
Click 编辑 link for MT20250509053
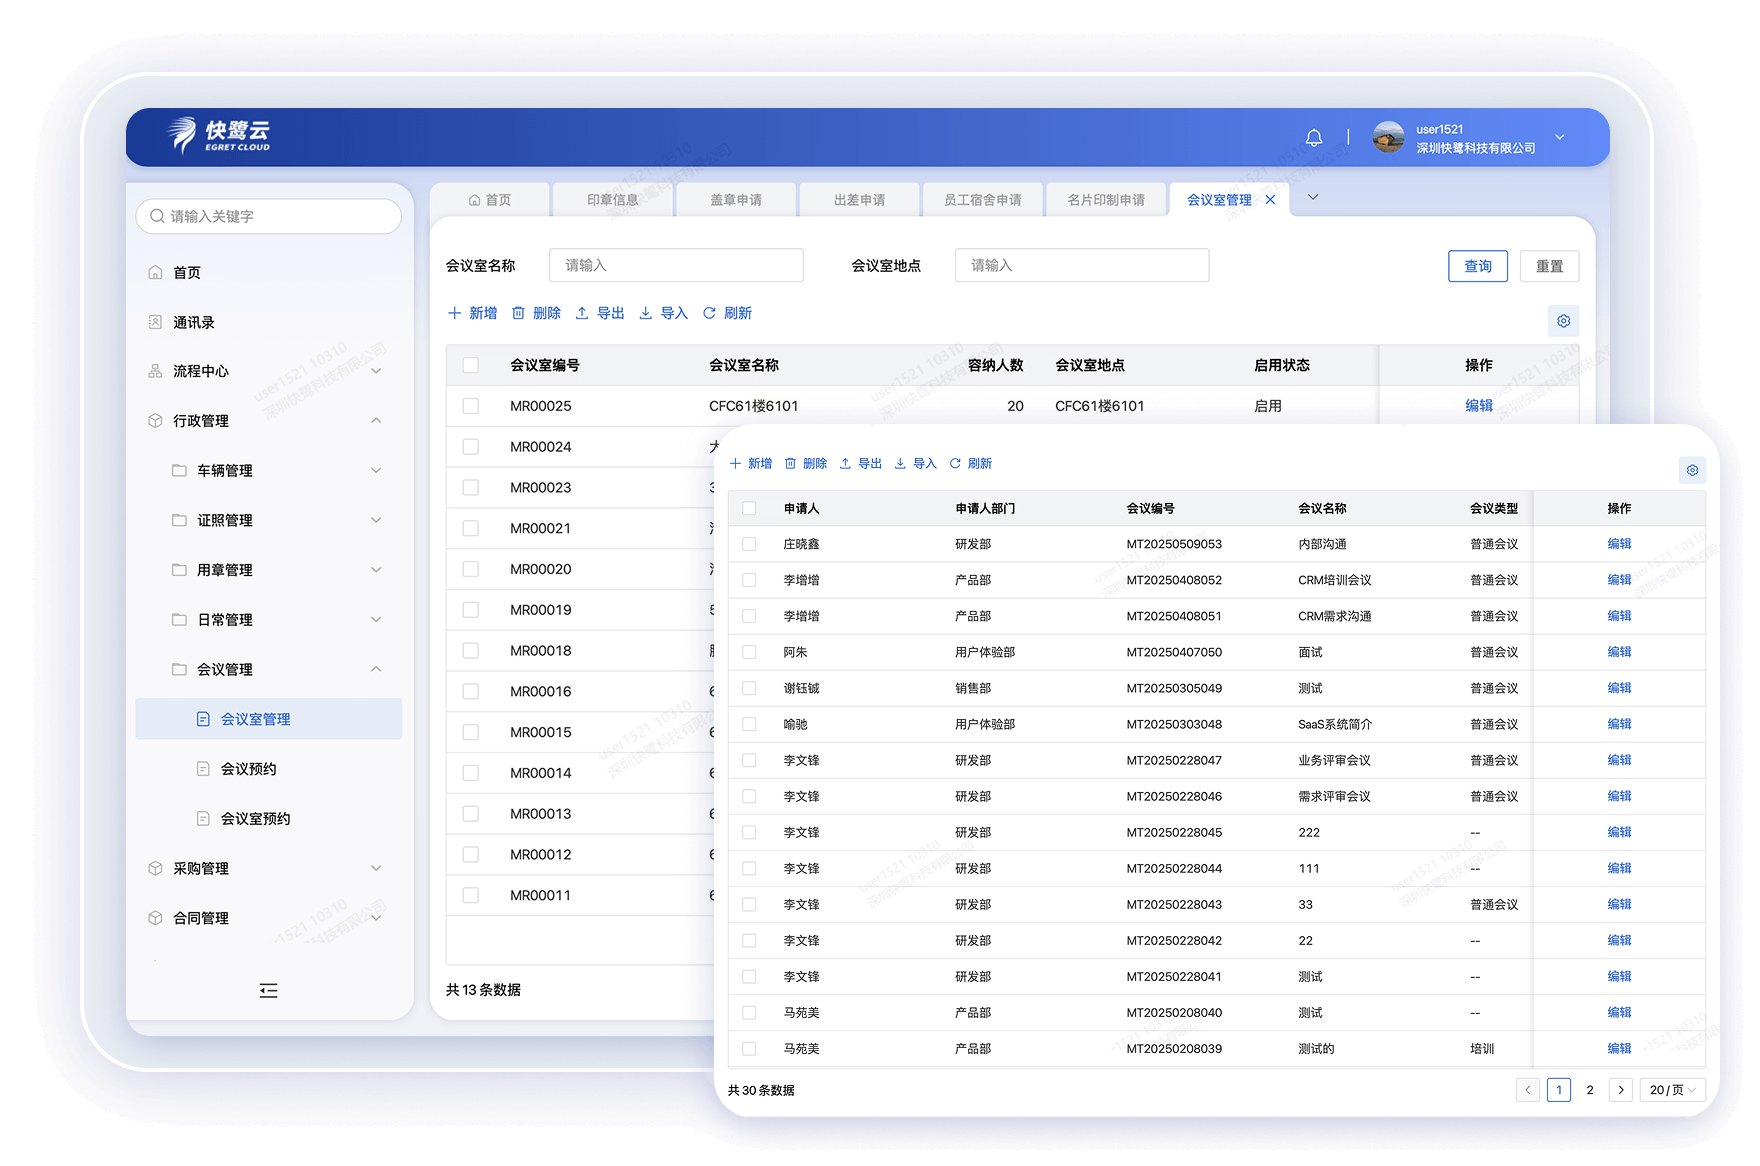tap(1619, 544)
